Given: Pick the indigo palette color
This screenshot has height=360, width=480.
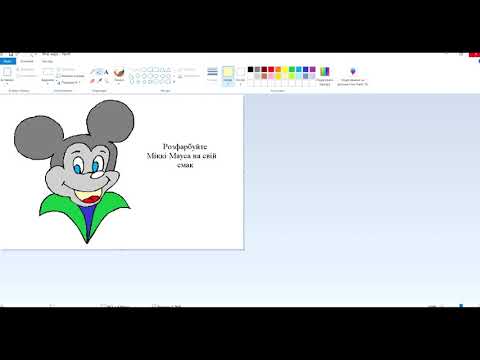Looking at the screenshot, I should point(306,69).
